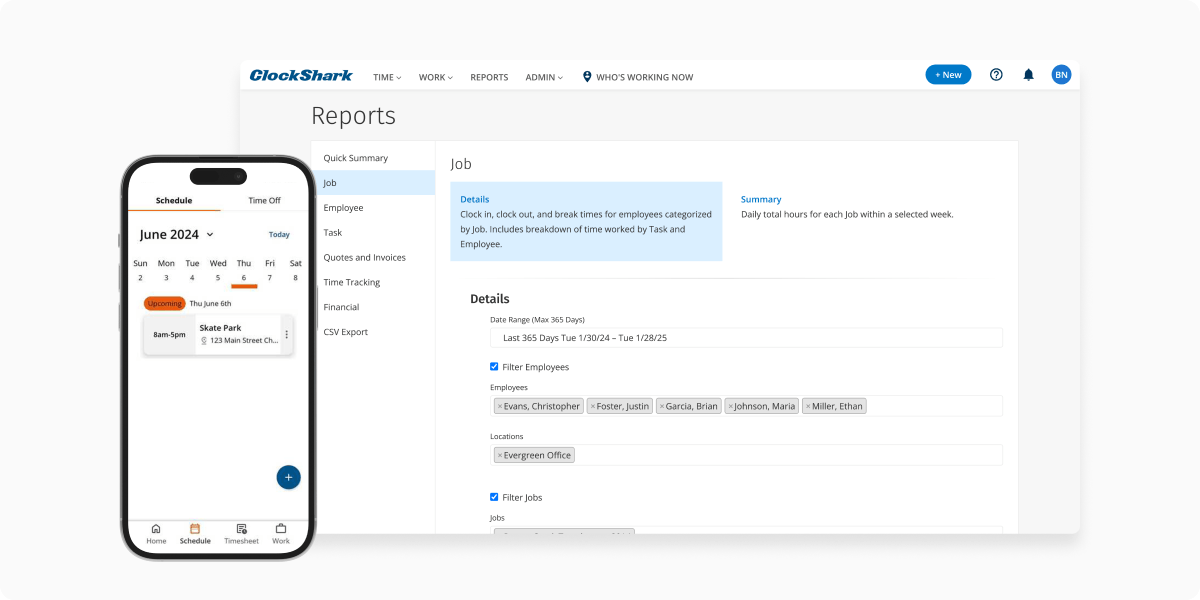1200x600 pixels.
Task: Click the + New button
Action: pos(947,75)
